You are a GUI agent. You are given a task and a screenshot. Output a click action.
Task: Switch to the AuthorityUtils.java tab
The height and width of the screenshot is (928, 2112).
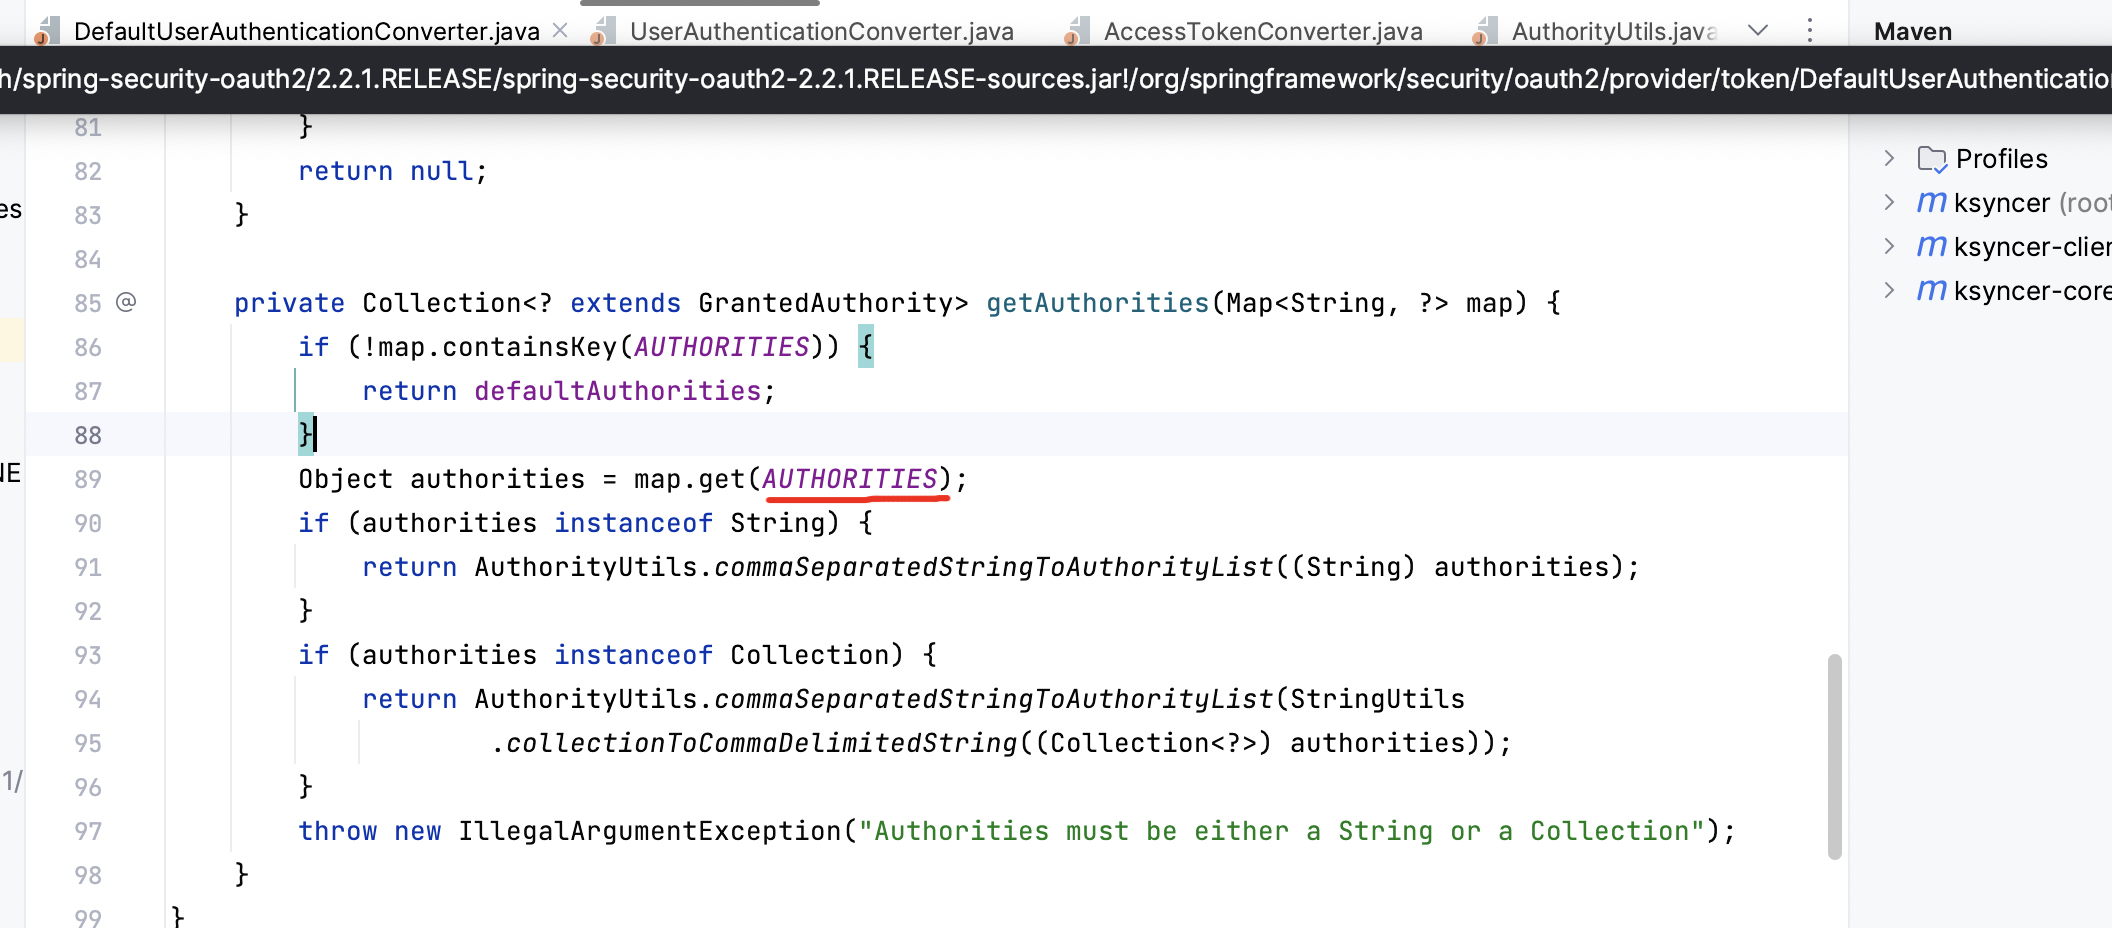tap(1610, 30)
